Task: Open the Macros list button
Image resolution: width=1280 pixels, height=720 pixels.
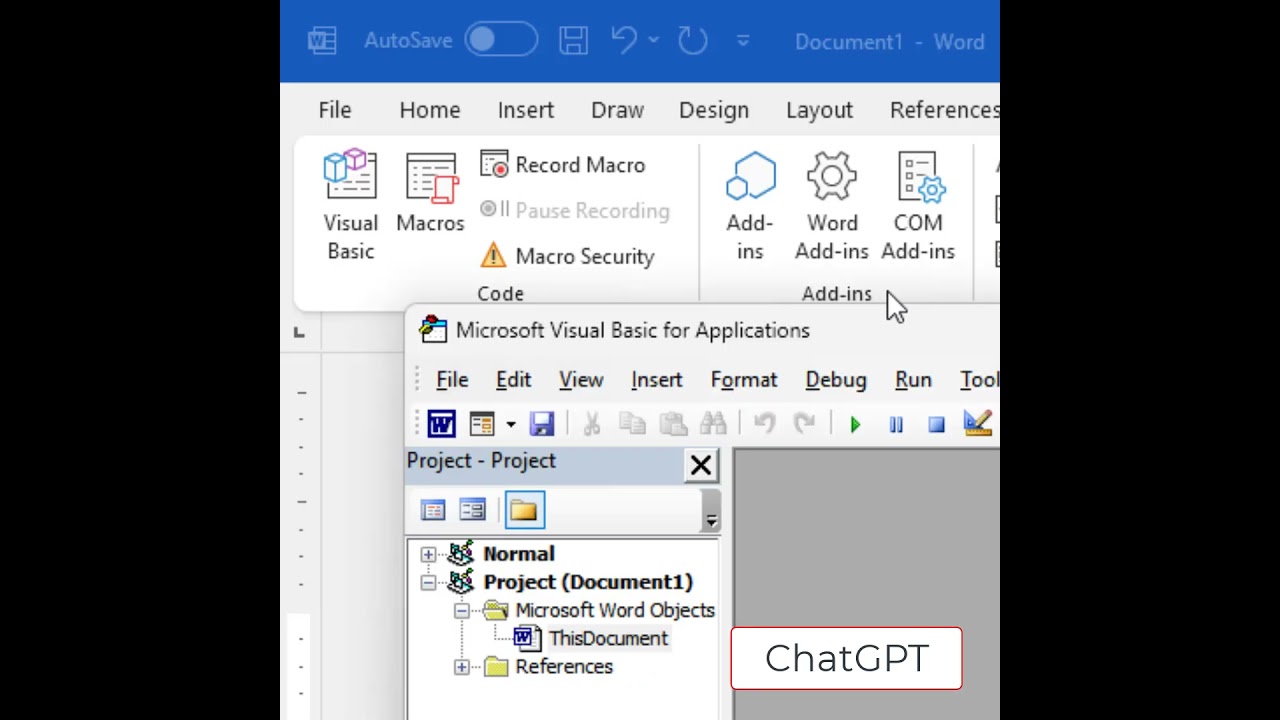Action: [430, 193]
